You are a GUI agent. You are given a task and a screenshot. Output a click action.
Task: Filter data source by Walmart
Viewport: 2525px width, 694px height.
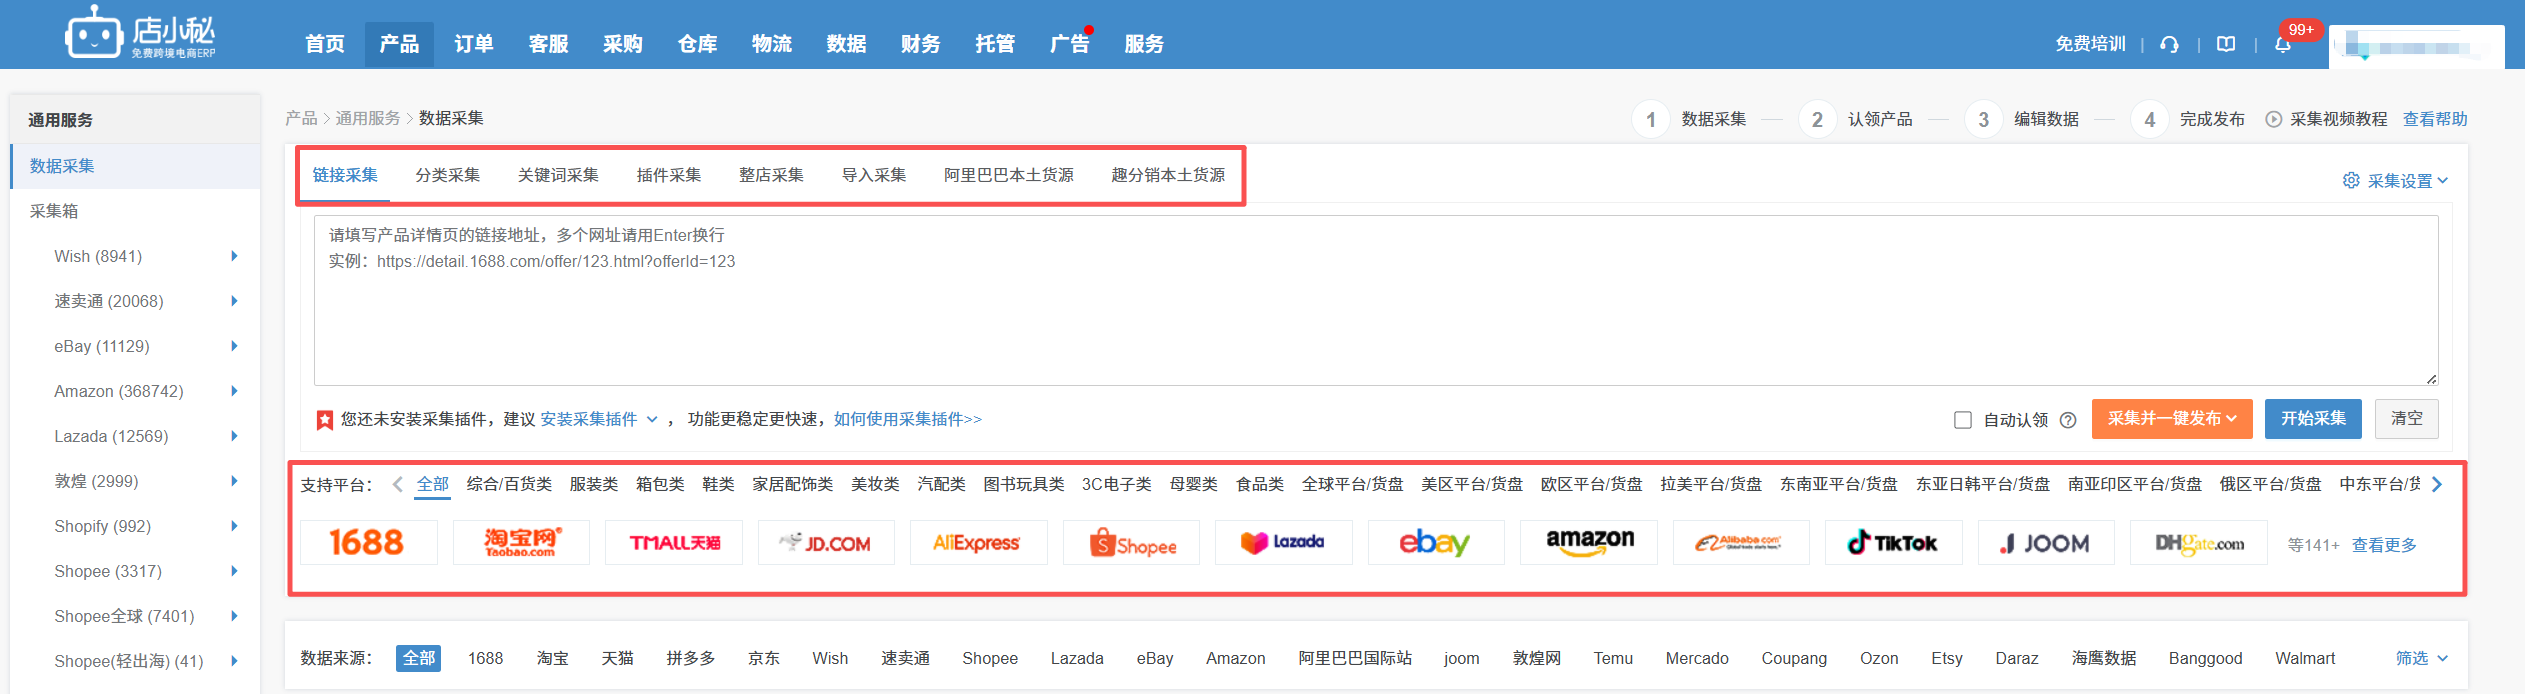[x=2305, y=658]
